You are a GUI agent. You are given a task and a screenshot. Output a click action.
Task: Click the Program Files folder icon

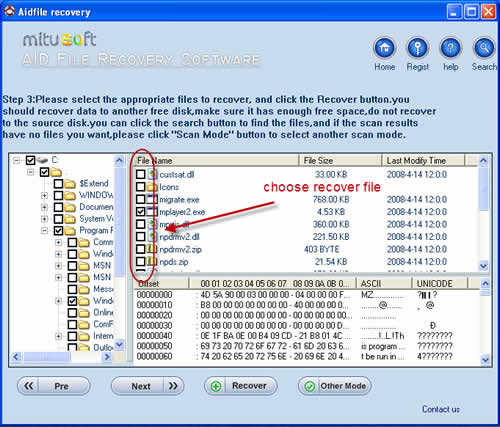tap(70, 230)
